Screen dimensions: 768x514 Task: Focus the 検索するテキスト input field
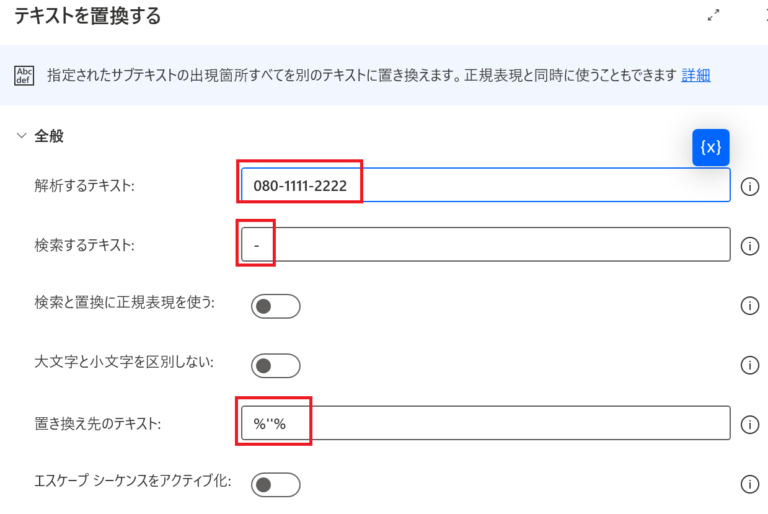[484, 245]
